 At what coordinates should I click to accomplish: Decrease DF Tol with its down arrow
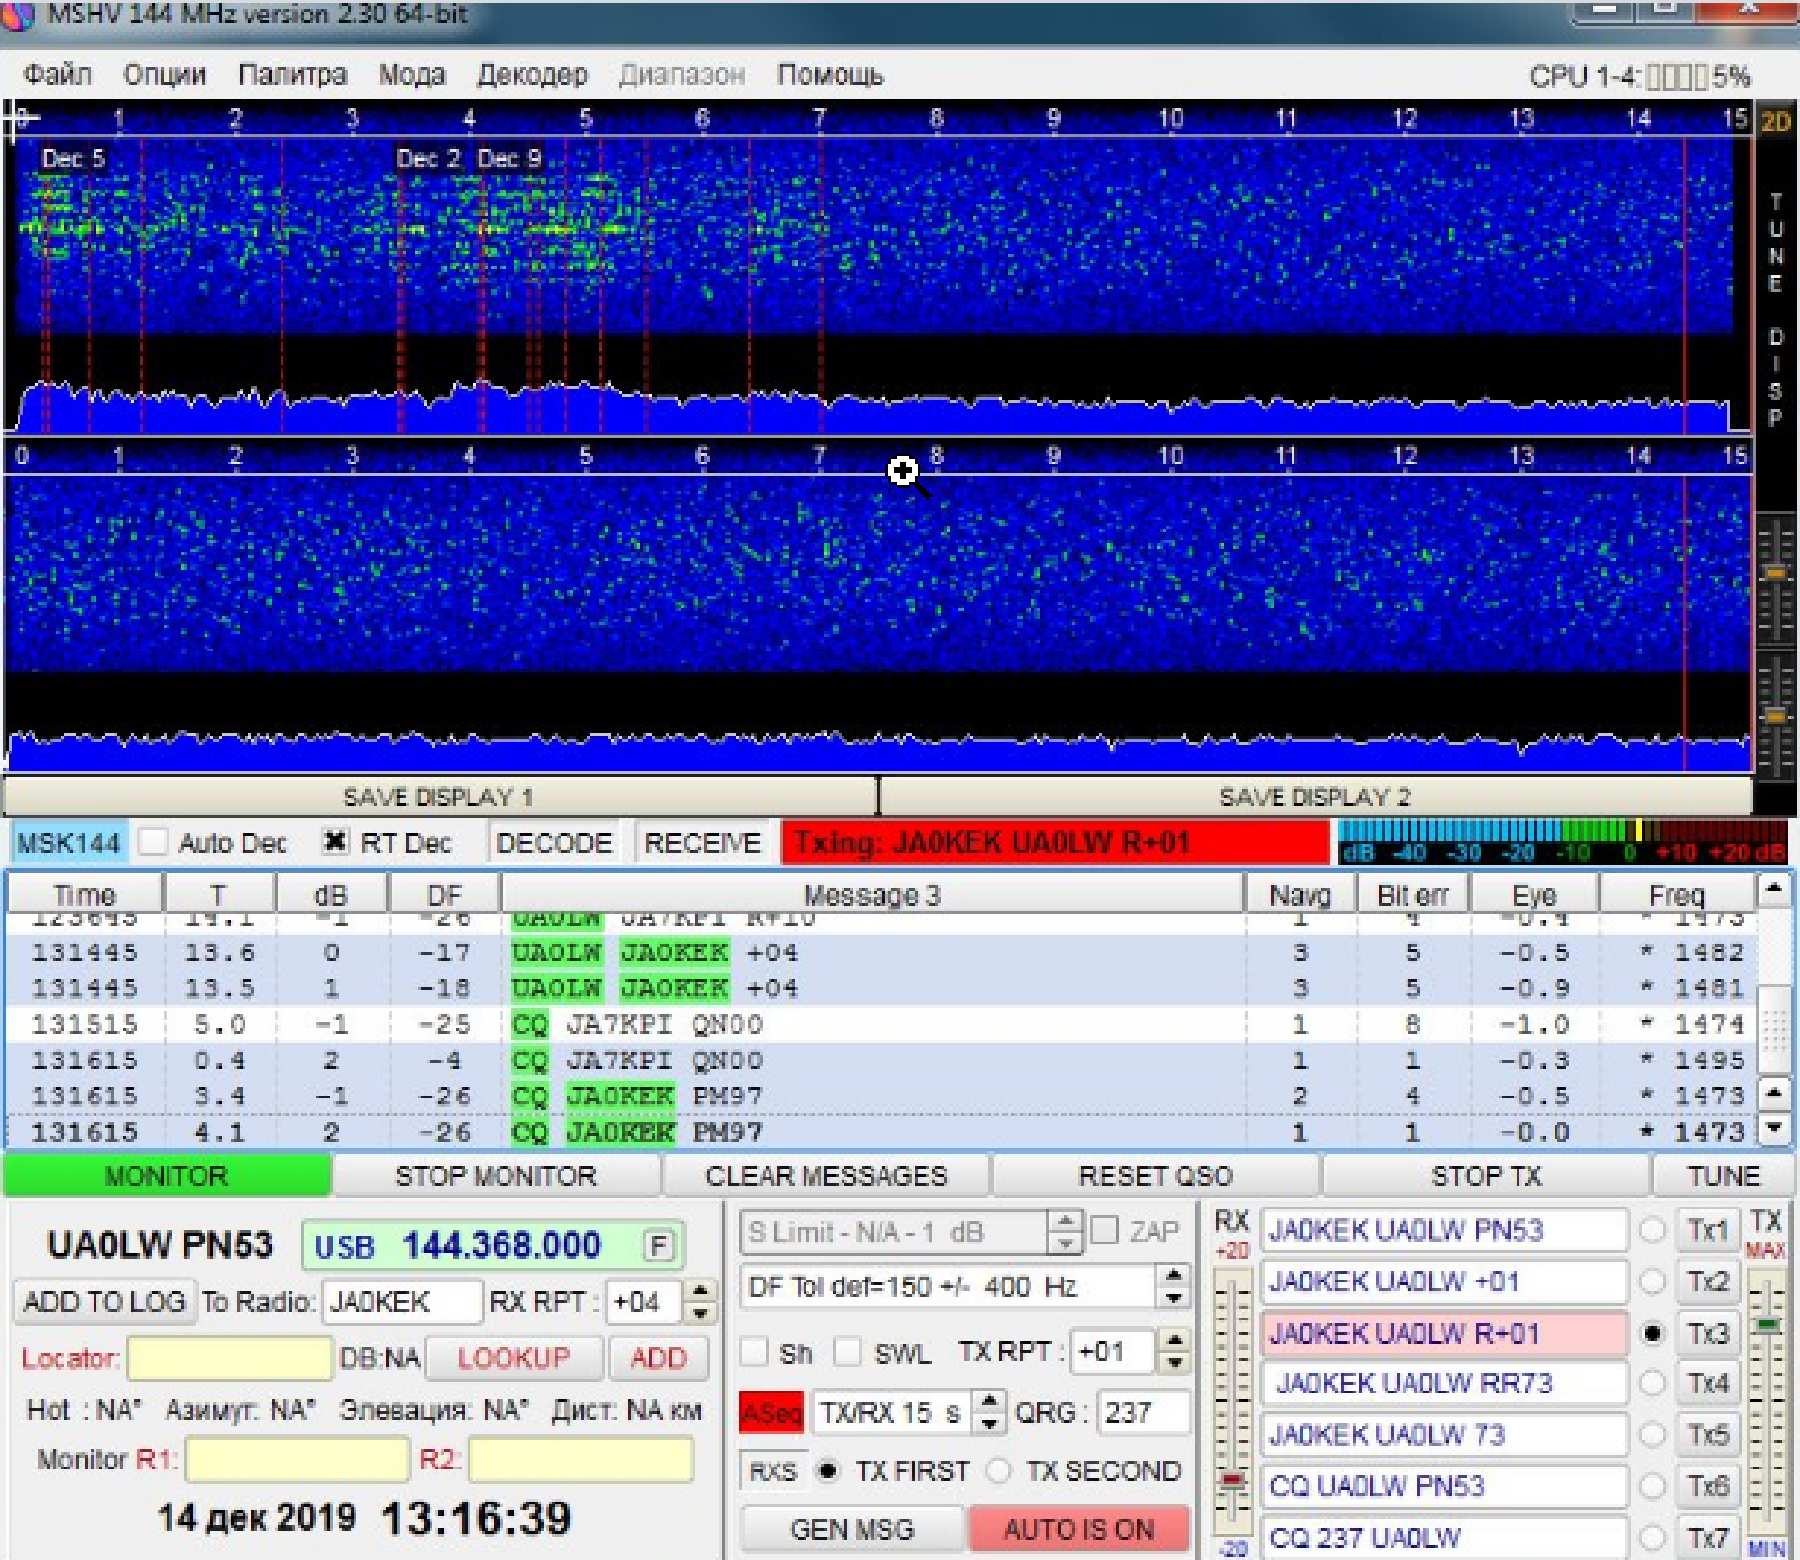[1174, 1297]
